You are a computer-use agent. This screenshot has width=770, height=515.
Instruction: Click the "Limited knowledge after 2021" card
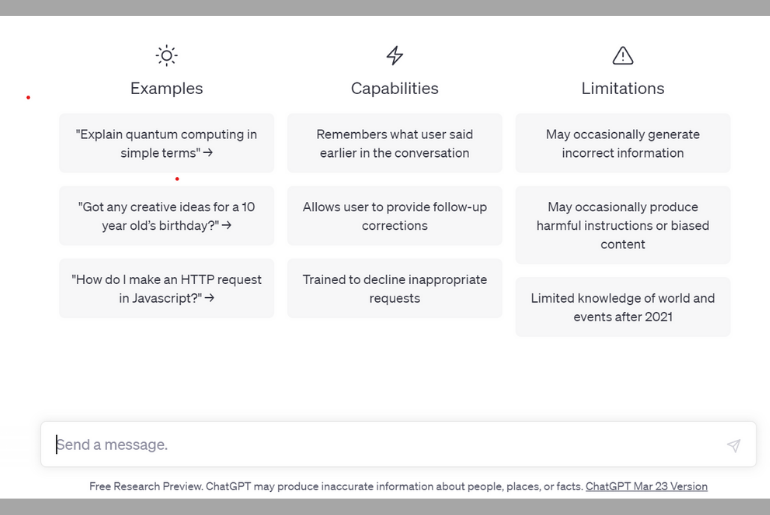click(x=623, y=307)
